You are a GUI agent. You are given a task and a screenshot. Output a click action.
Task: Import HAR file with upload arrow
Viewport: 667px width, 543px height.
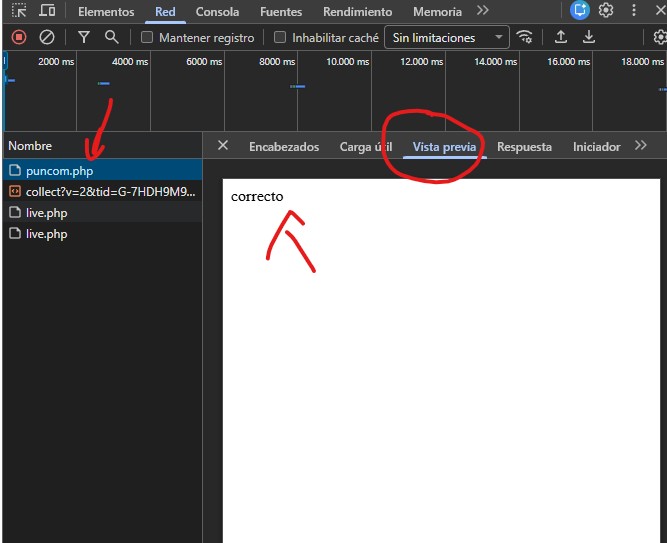[561, 37]
